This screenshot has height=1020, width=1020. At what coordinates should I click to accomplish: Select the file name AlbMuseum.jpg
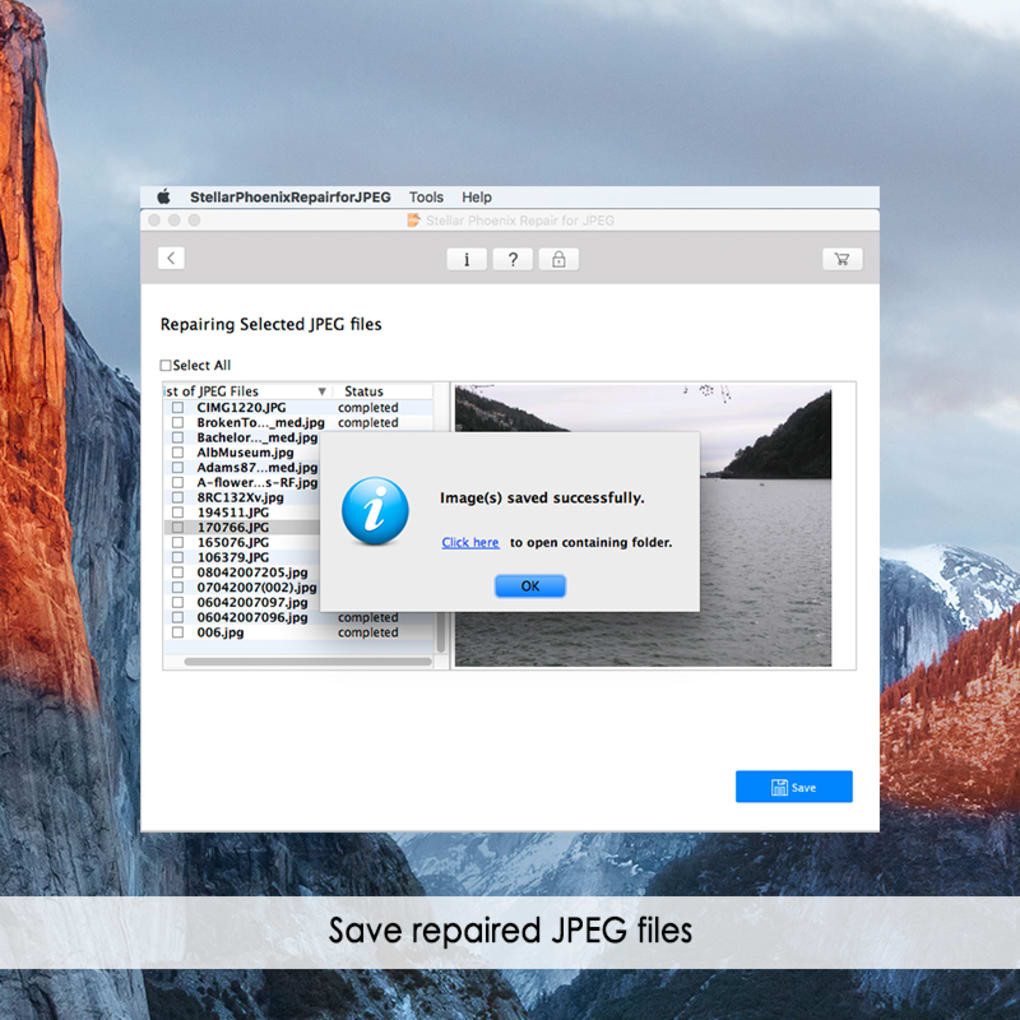pos(245,453)
